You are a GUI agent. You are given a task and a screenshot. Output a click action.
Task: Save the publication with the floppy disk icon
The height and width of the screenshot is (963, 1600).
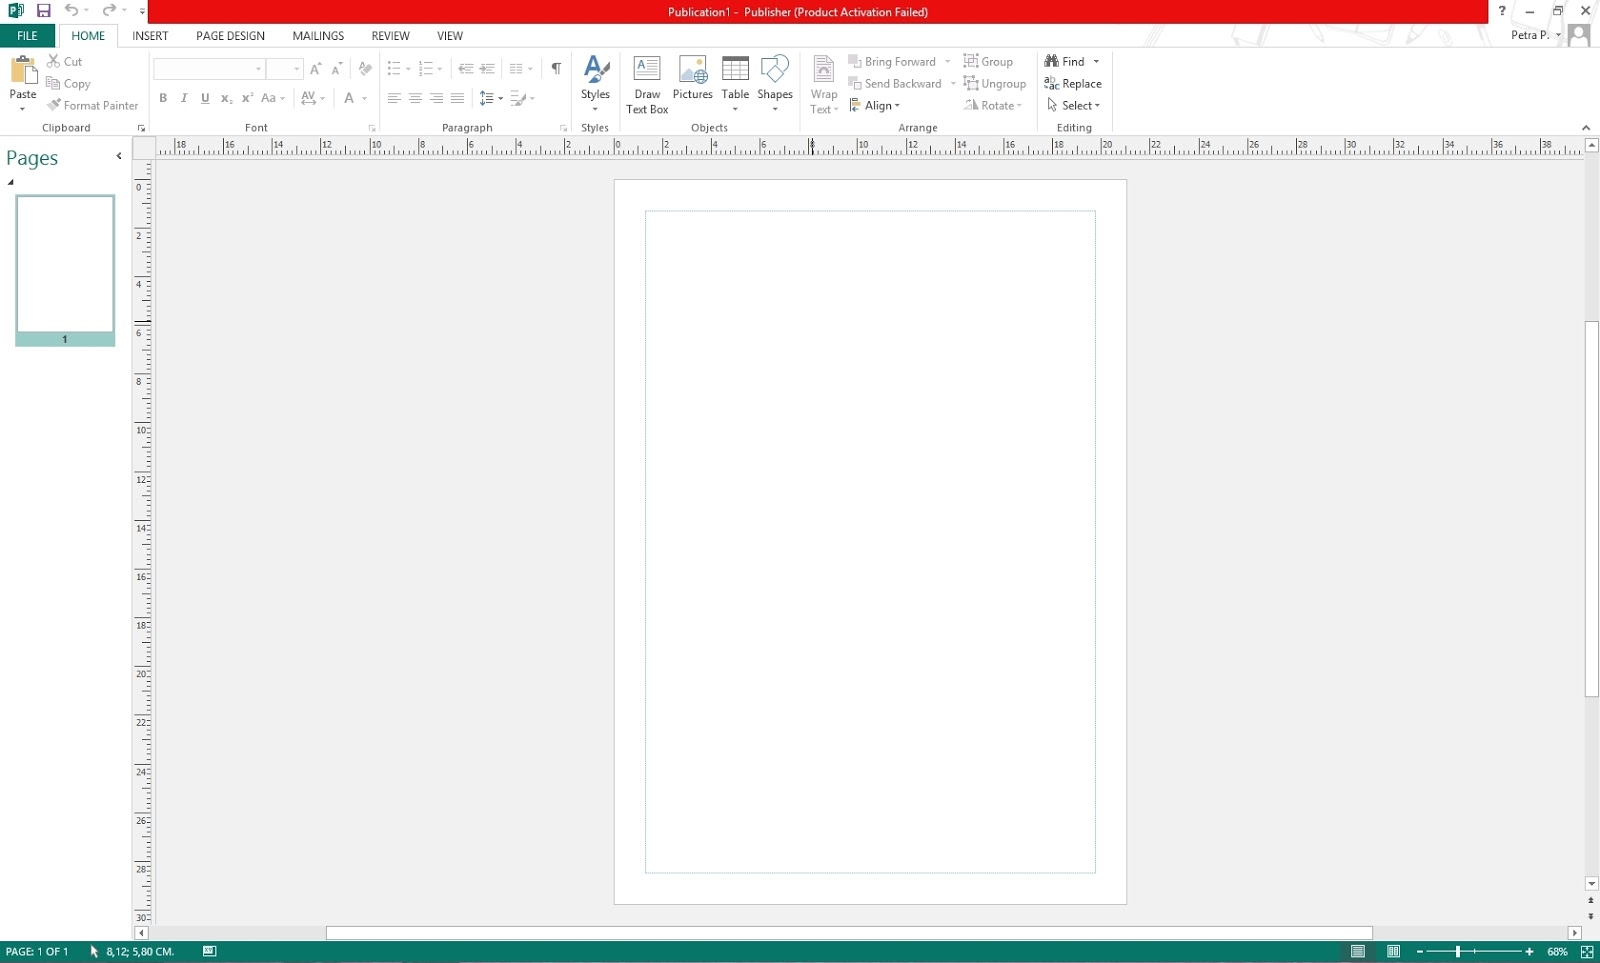tap(43, 11)
